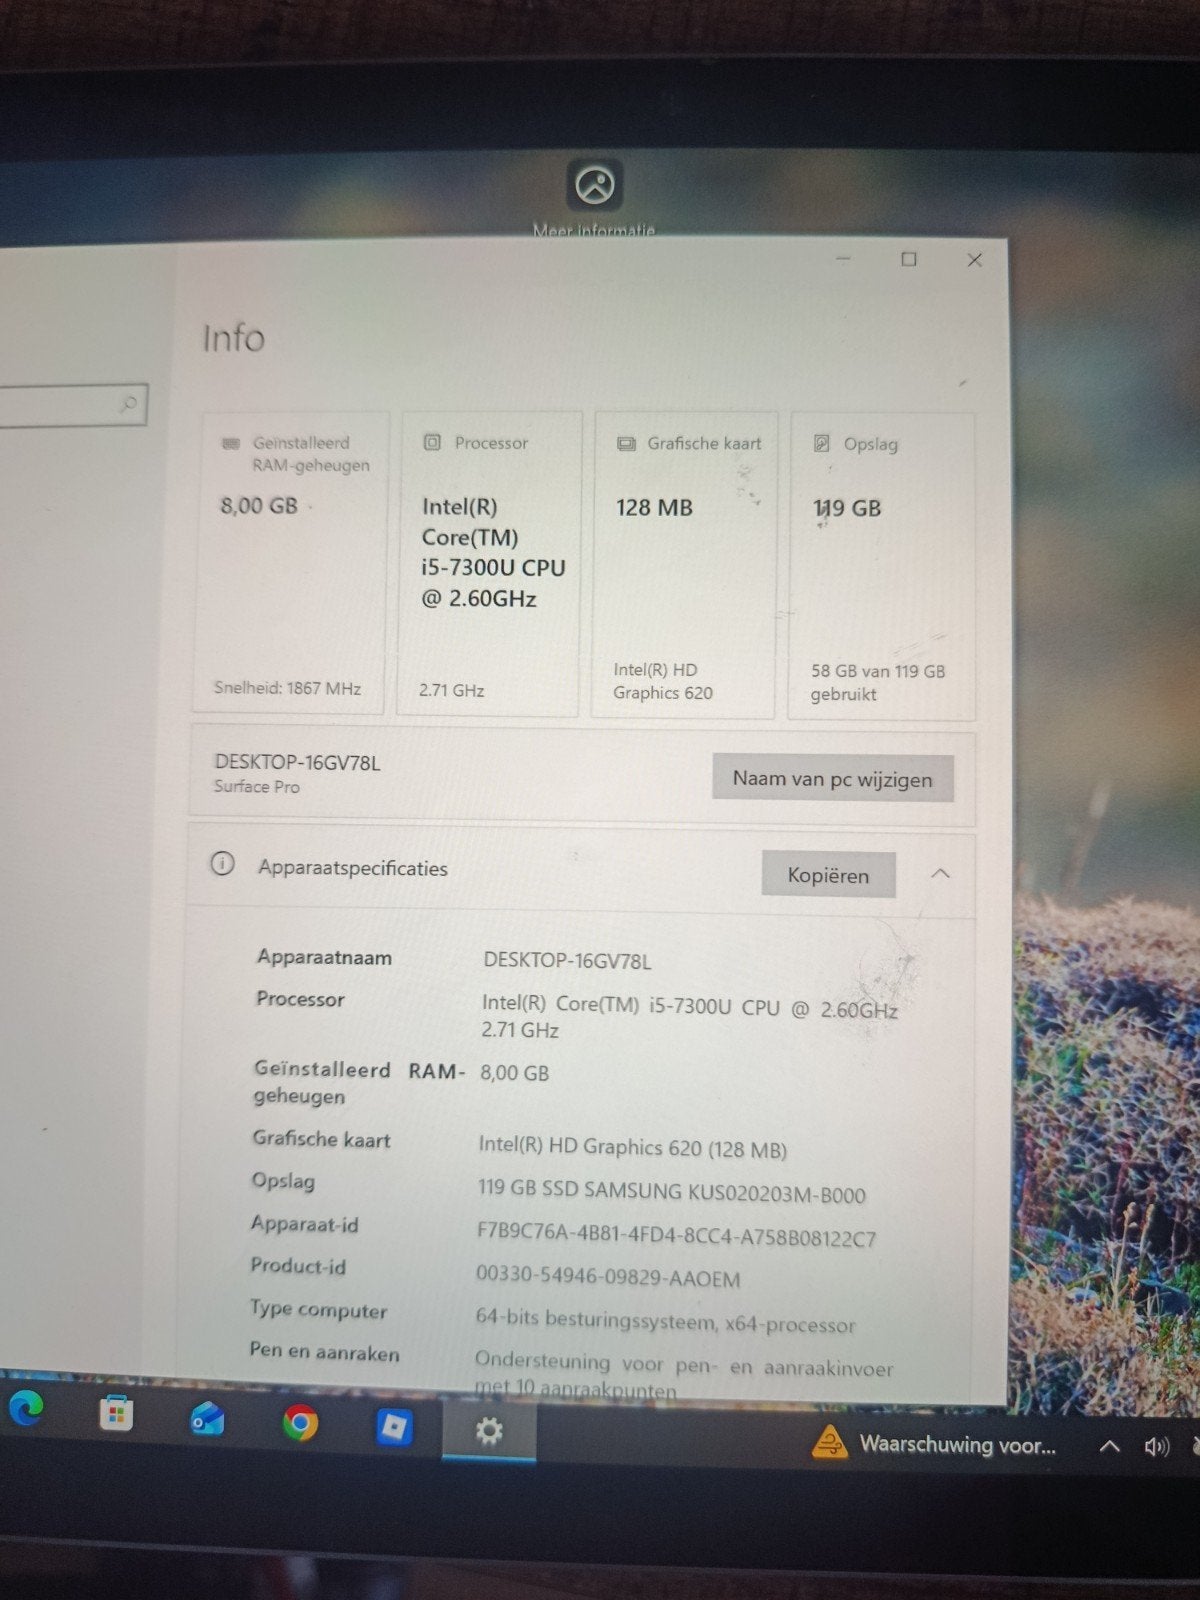This screenshot has height=1600, width=1200.
Task: Click the Apparaatspecificaties heading text
Action: click(353, 867)
